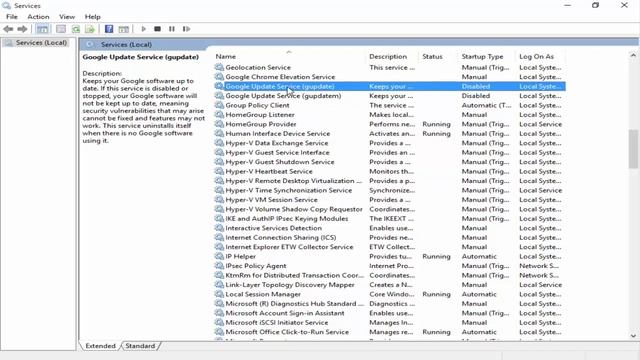The height and width of the screenshot is (360, 640).
Task: Select Hyper-V Remote Desktop Virtualization service
Action: tap(389, 181)
